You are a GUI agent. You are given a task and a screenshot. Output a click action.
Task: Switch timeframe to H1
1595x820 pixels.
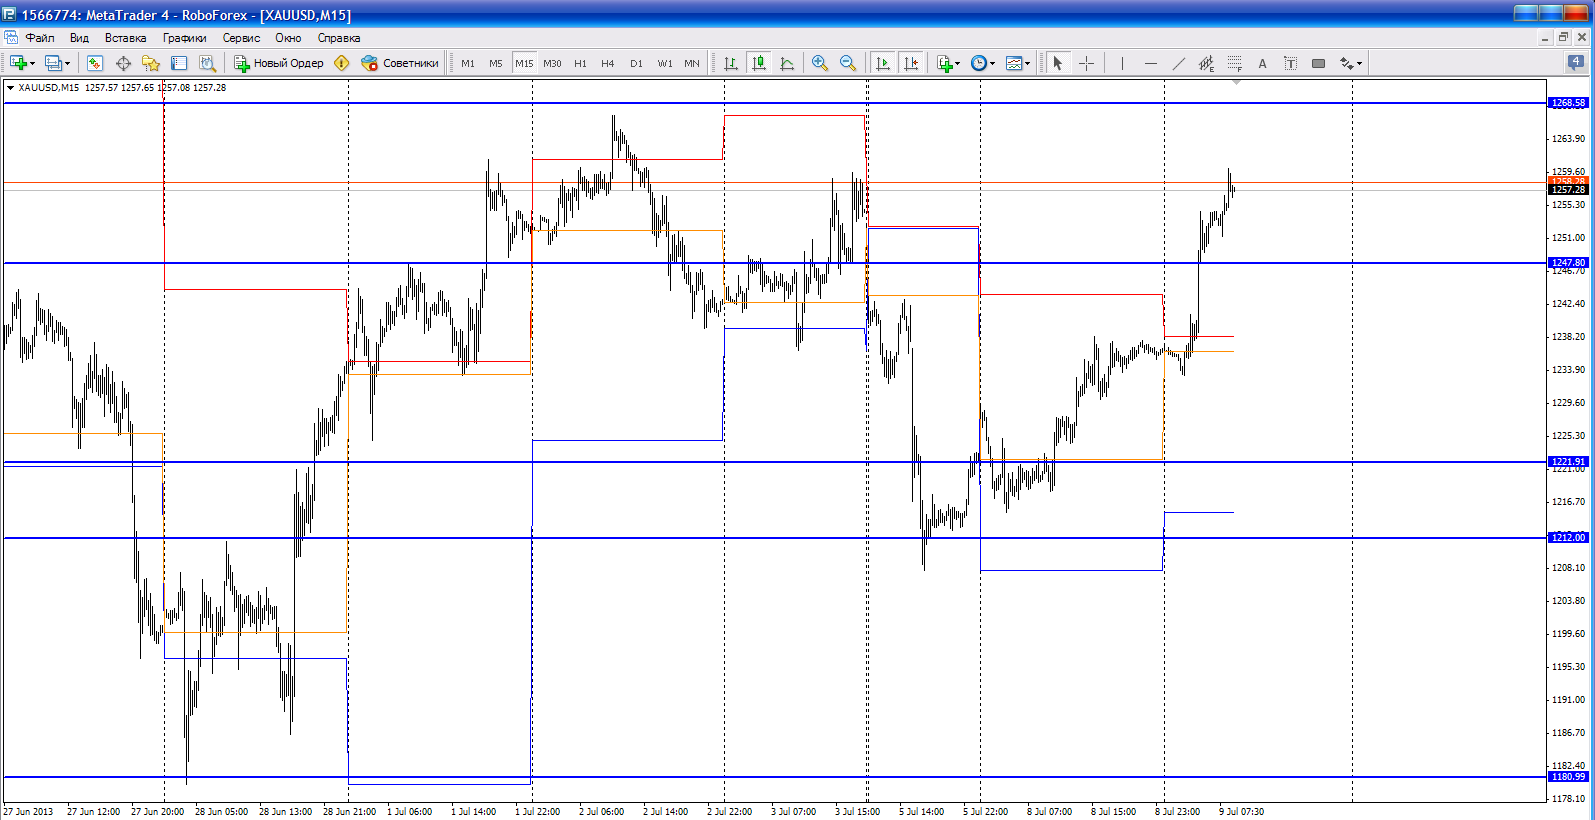pyautogui.click(x=580, y=63)
